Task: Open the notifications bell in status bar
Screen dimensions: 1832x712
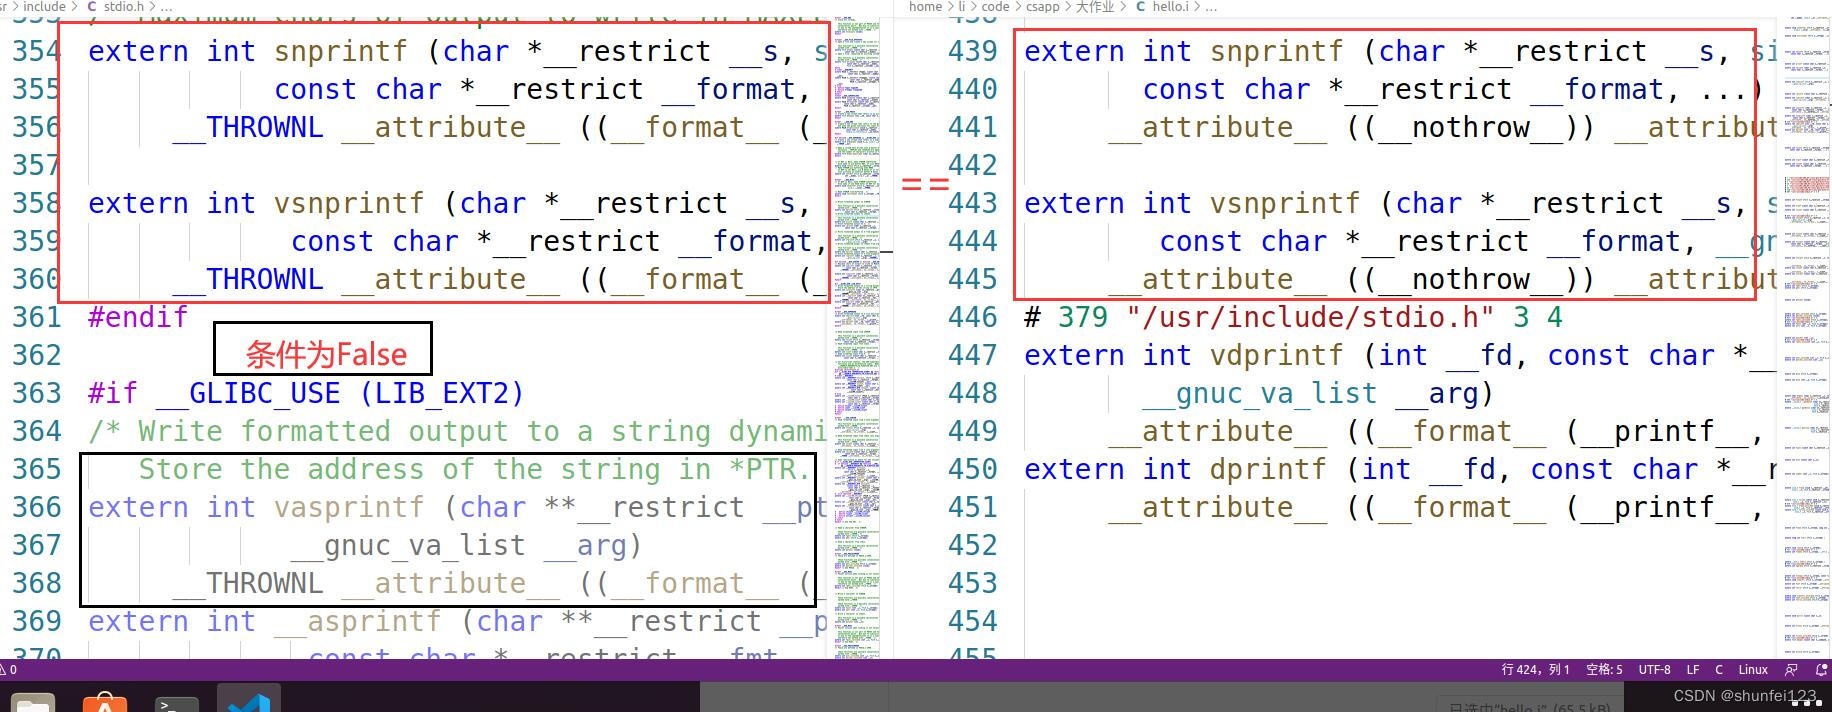Action: tap(1821, 670)
